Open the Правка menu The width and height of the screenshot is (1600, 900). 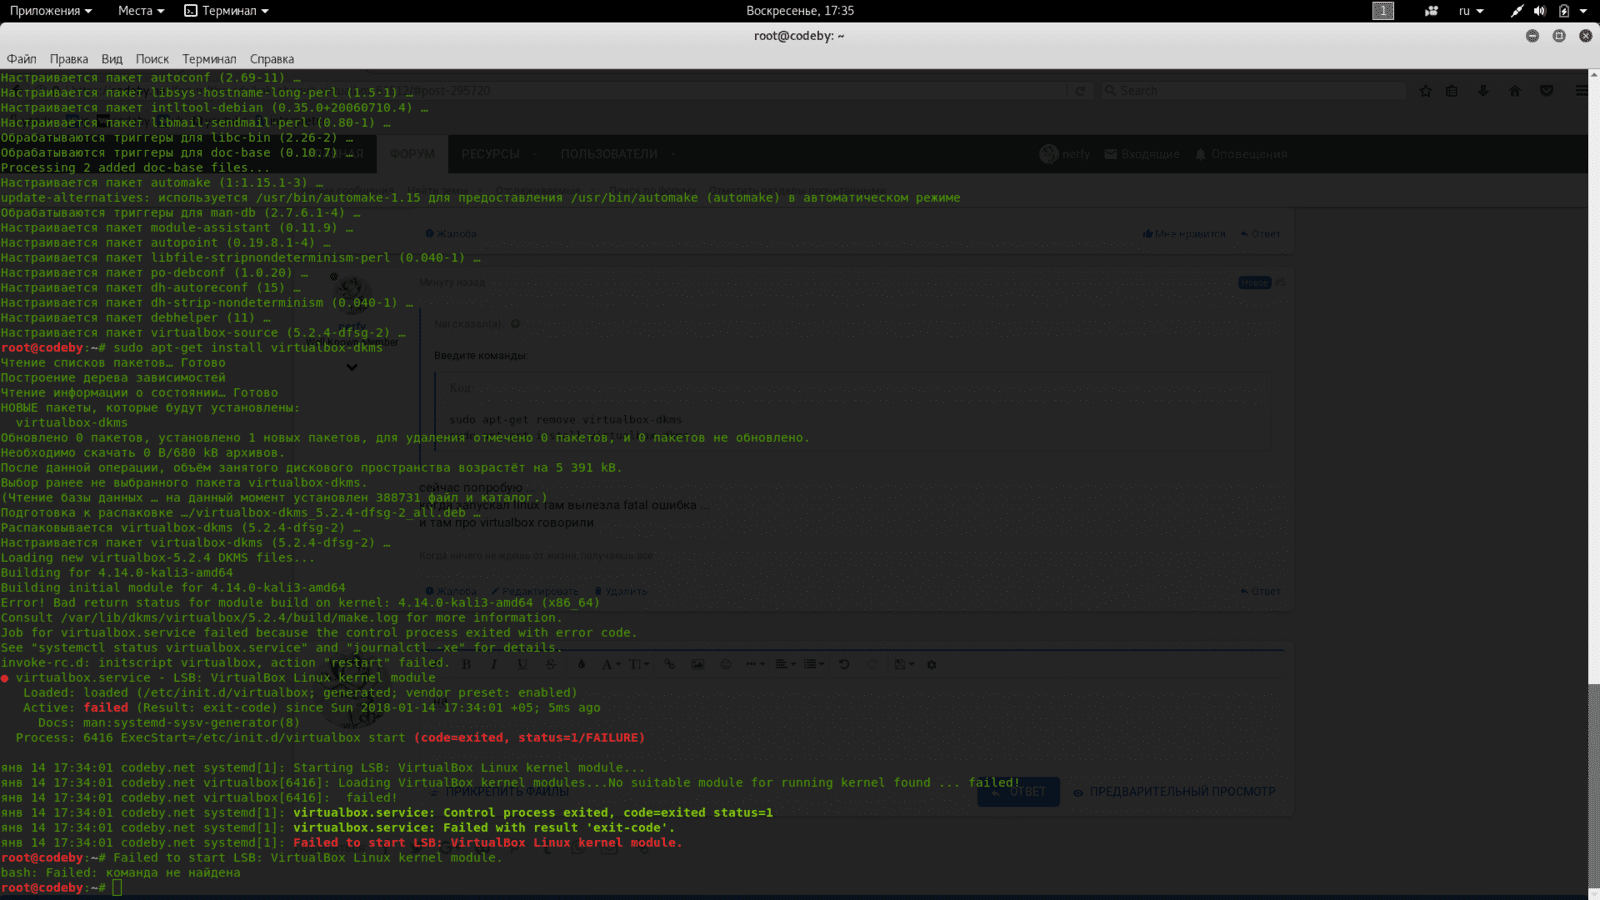tap(69, 59)
